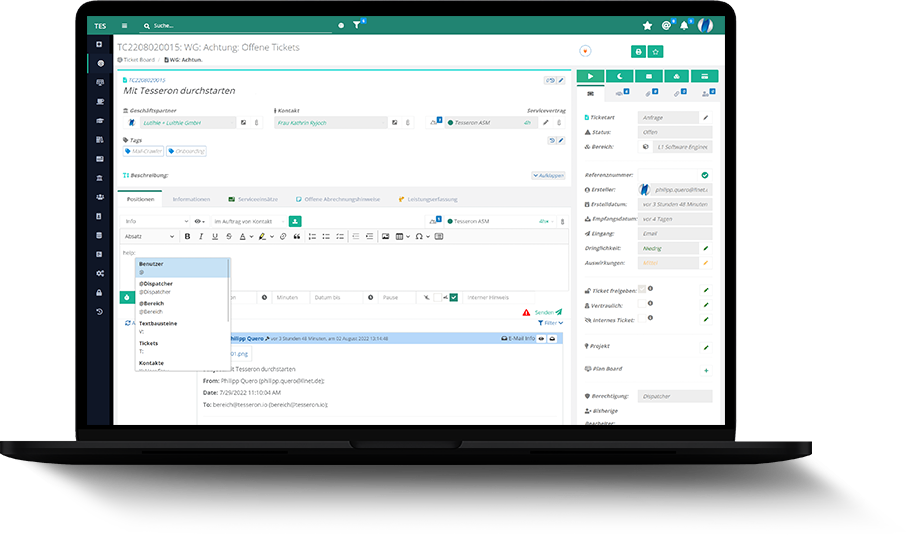Screen dimensions: 906x535
Task: Toggle Internes Ticket checkbox
Action: [642, 318]
